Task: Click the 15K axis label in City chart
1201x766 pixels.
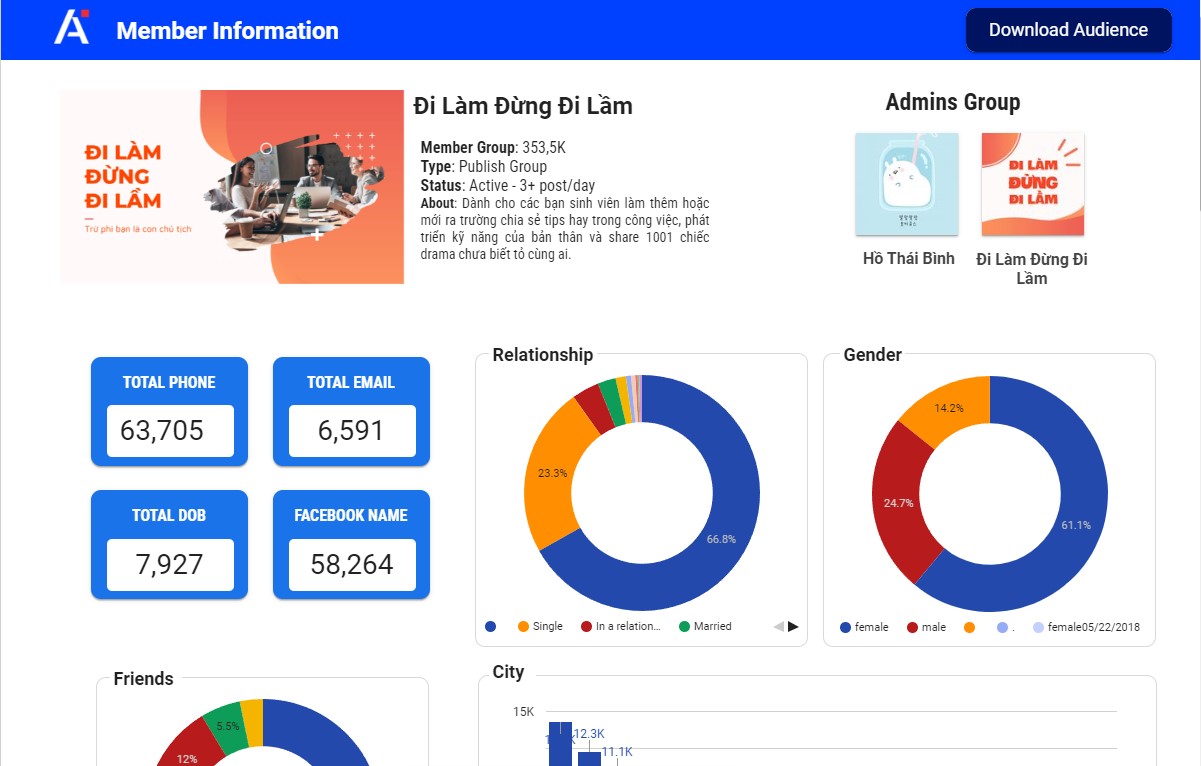Action: tap(524, 712)
